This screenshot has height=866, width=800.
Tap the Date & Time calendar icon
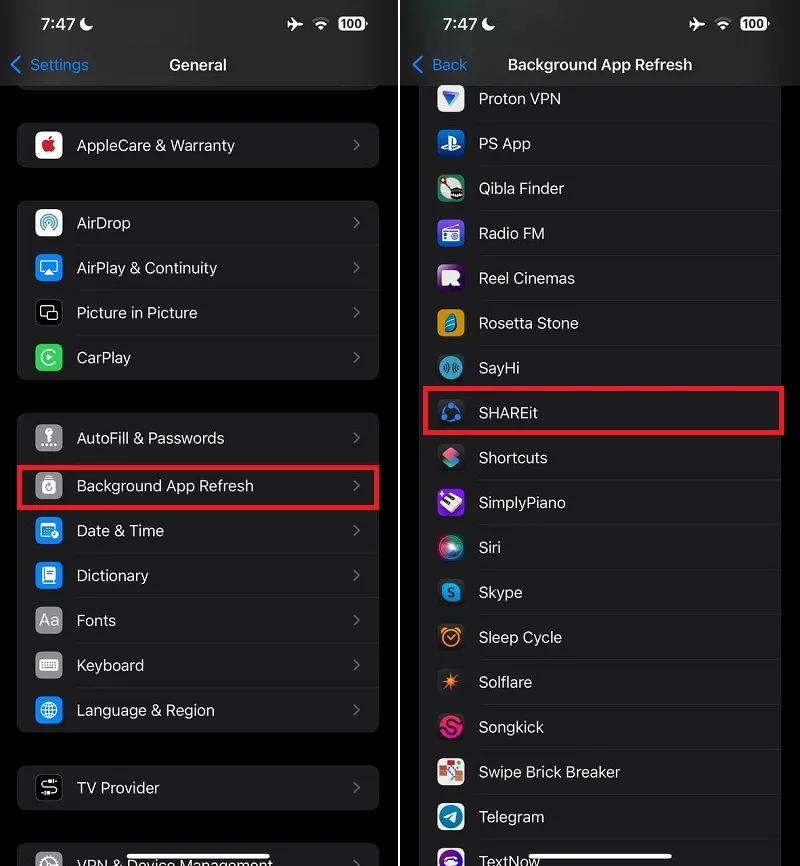(49, 531)
